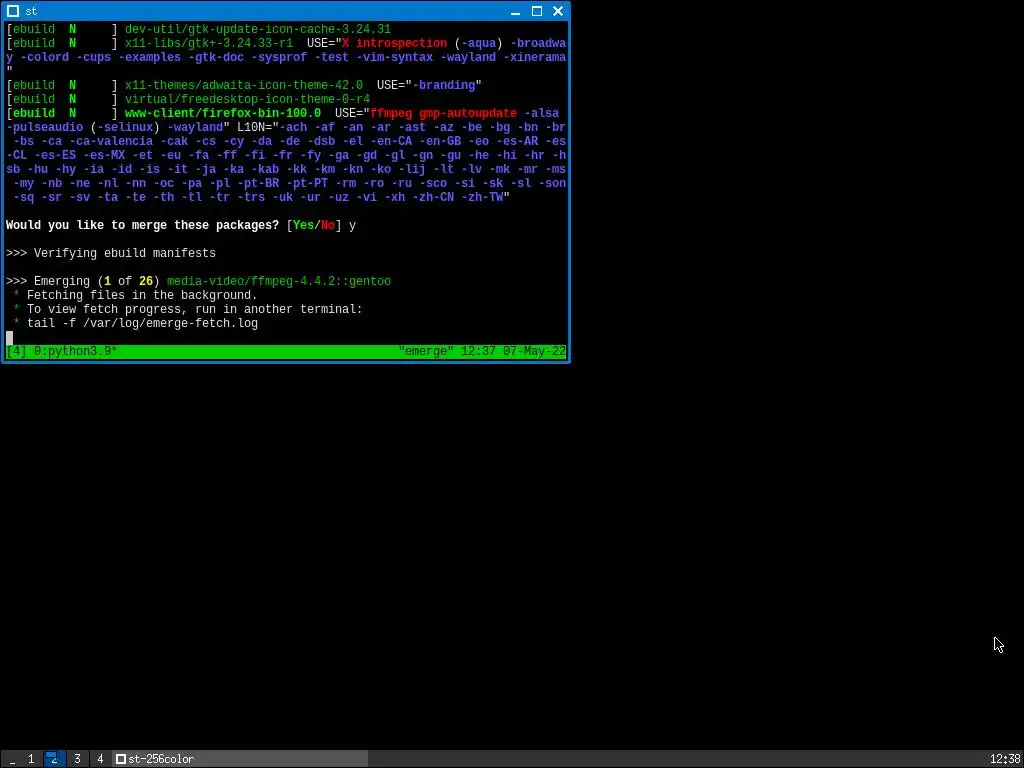Click the tmux window label 0:python3.9*
The height and width of the screenshot is (768, 1024).
[x=76, y=351]
